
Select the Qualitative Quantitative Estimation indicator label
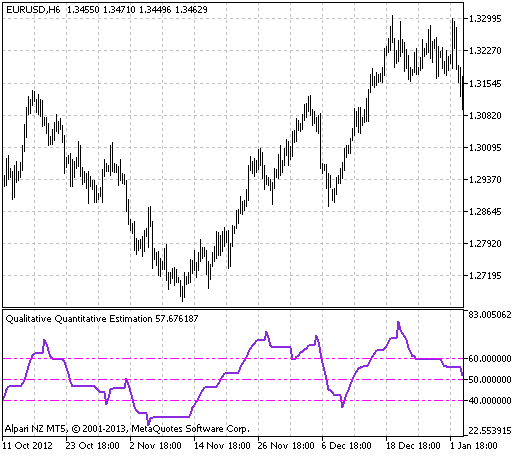coord(79,319)
